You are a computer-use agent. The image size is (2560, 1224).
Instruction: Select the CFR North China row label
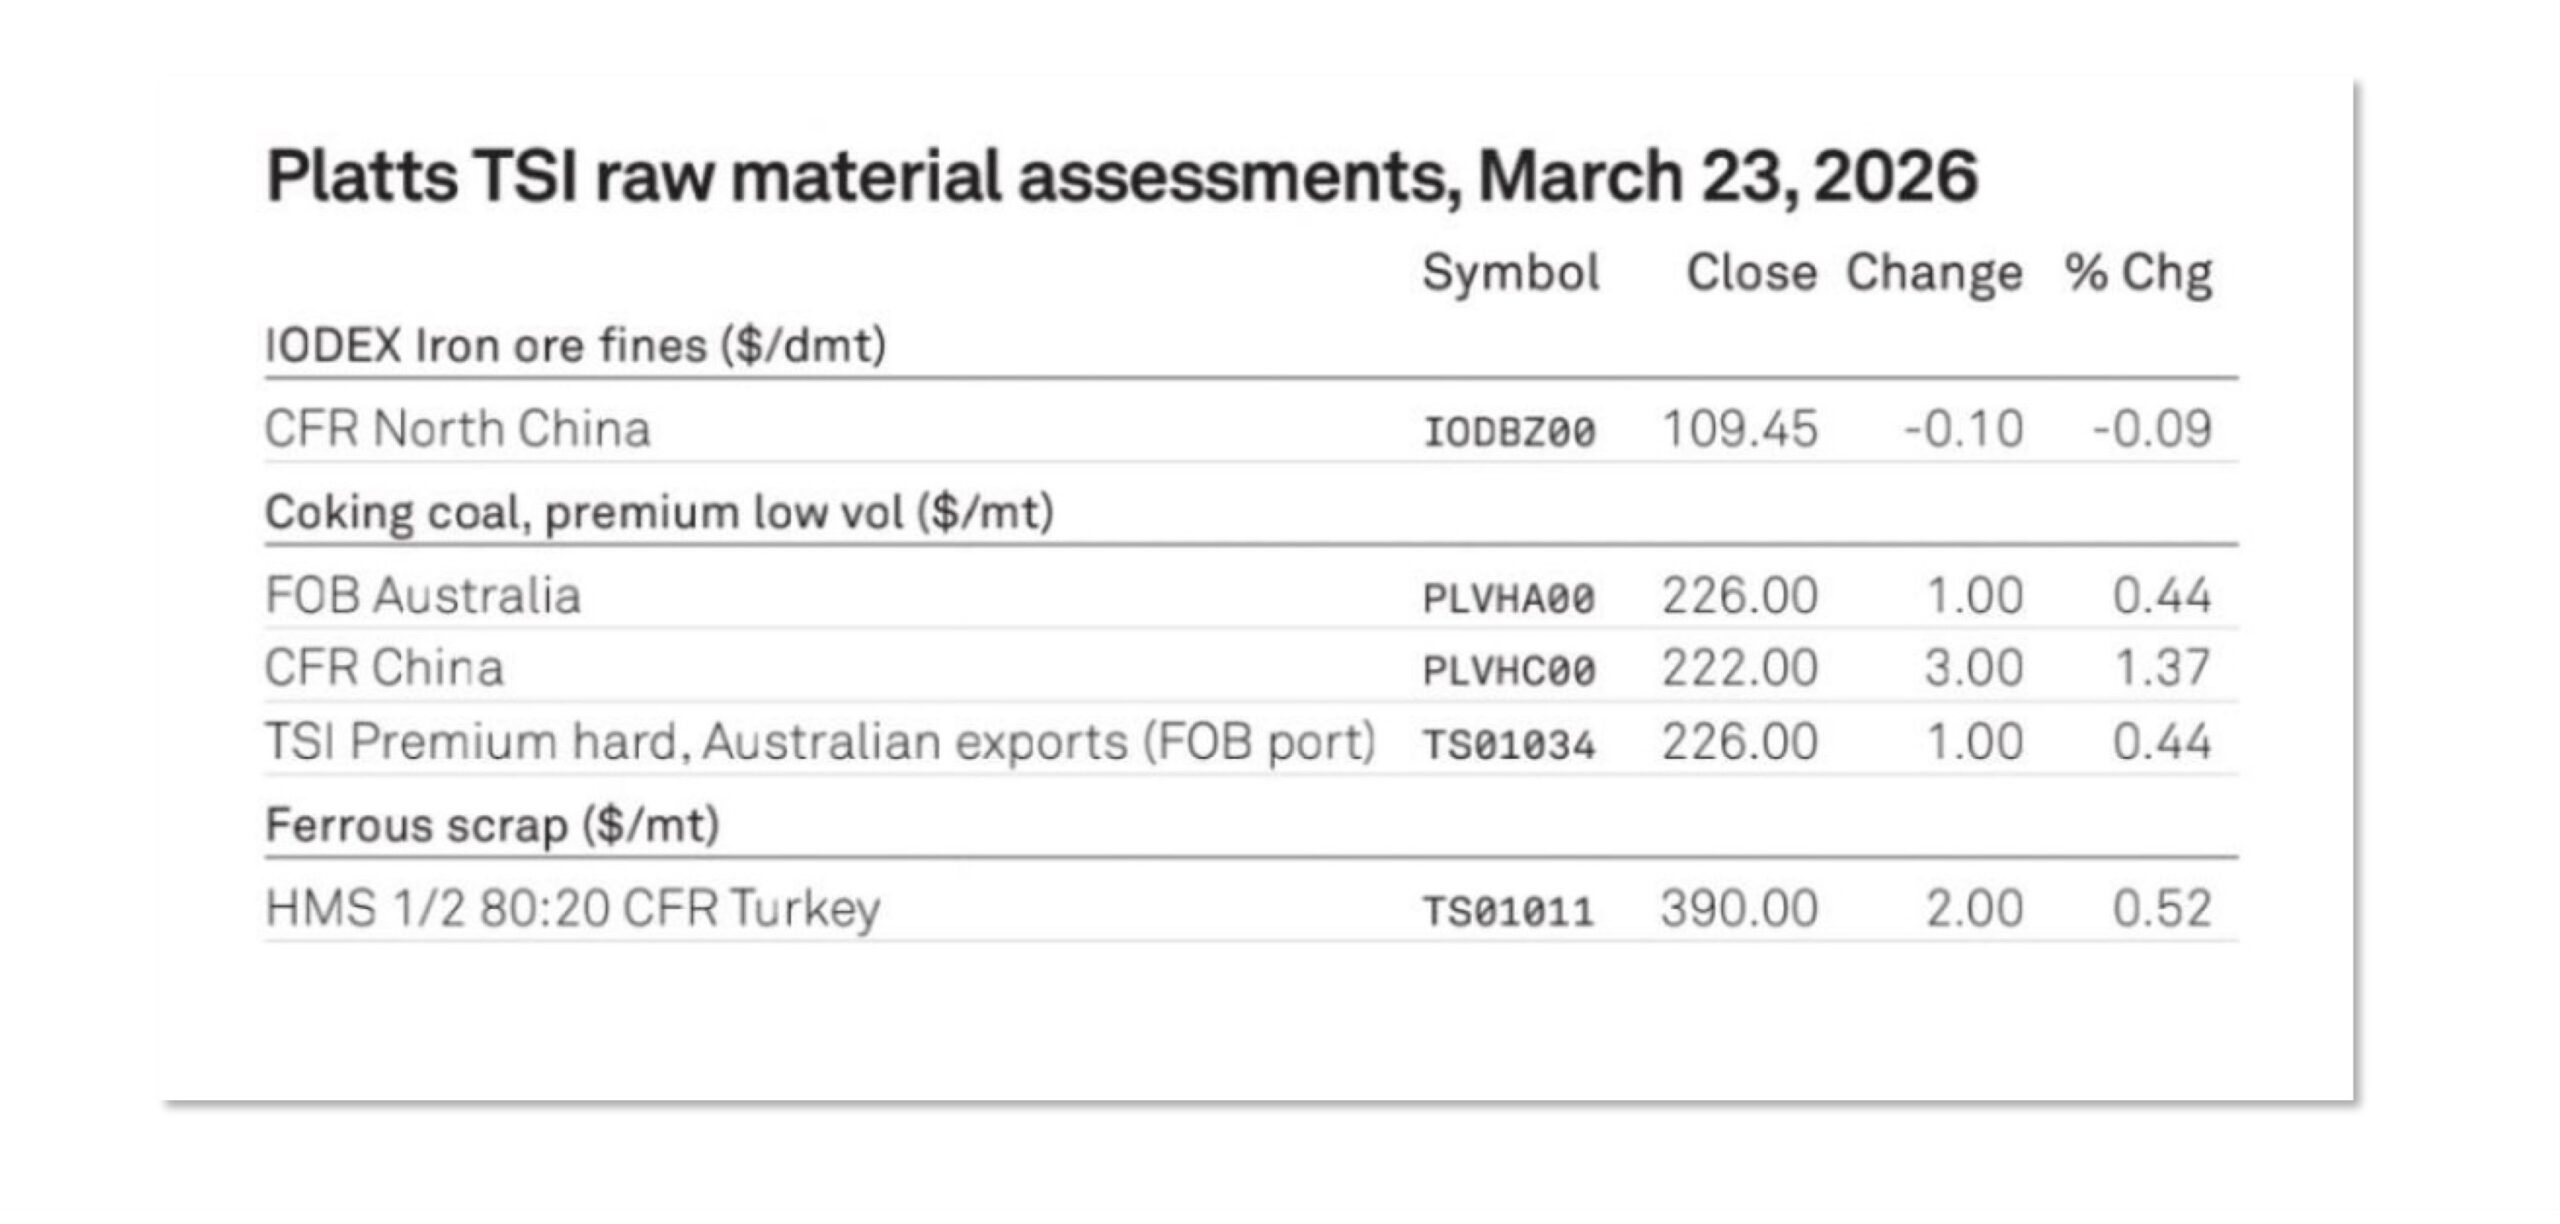pyautogui.click(x=457, y=429)
